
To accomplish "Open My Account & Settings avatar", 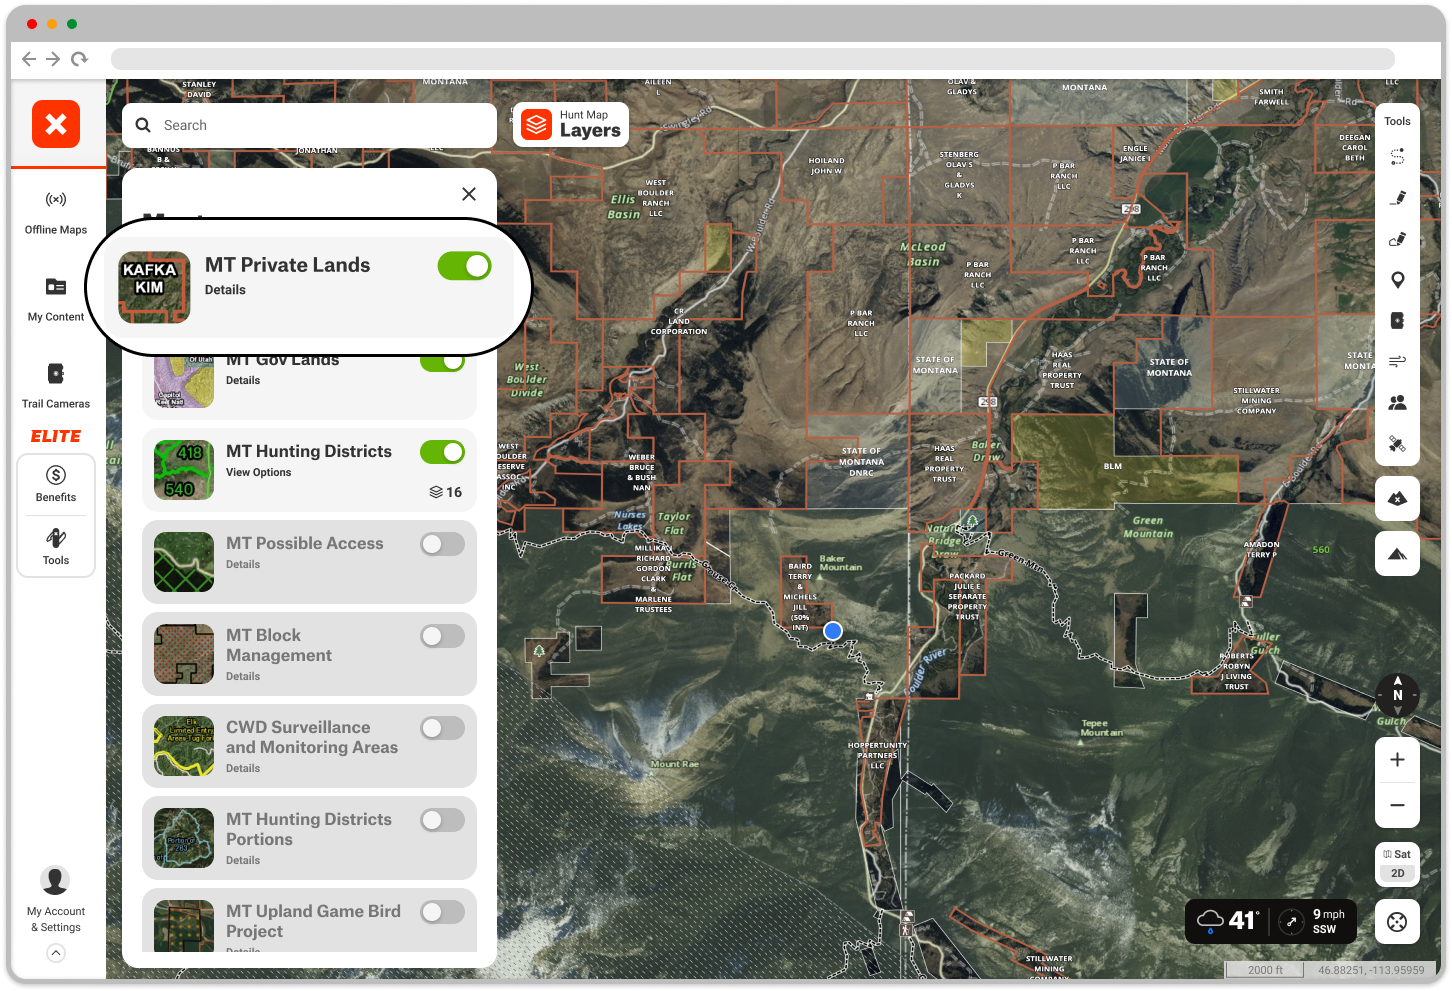I will [x=55, y=880].
